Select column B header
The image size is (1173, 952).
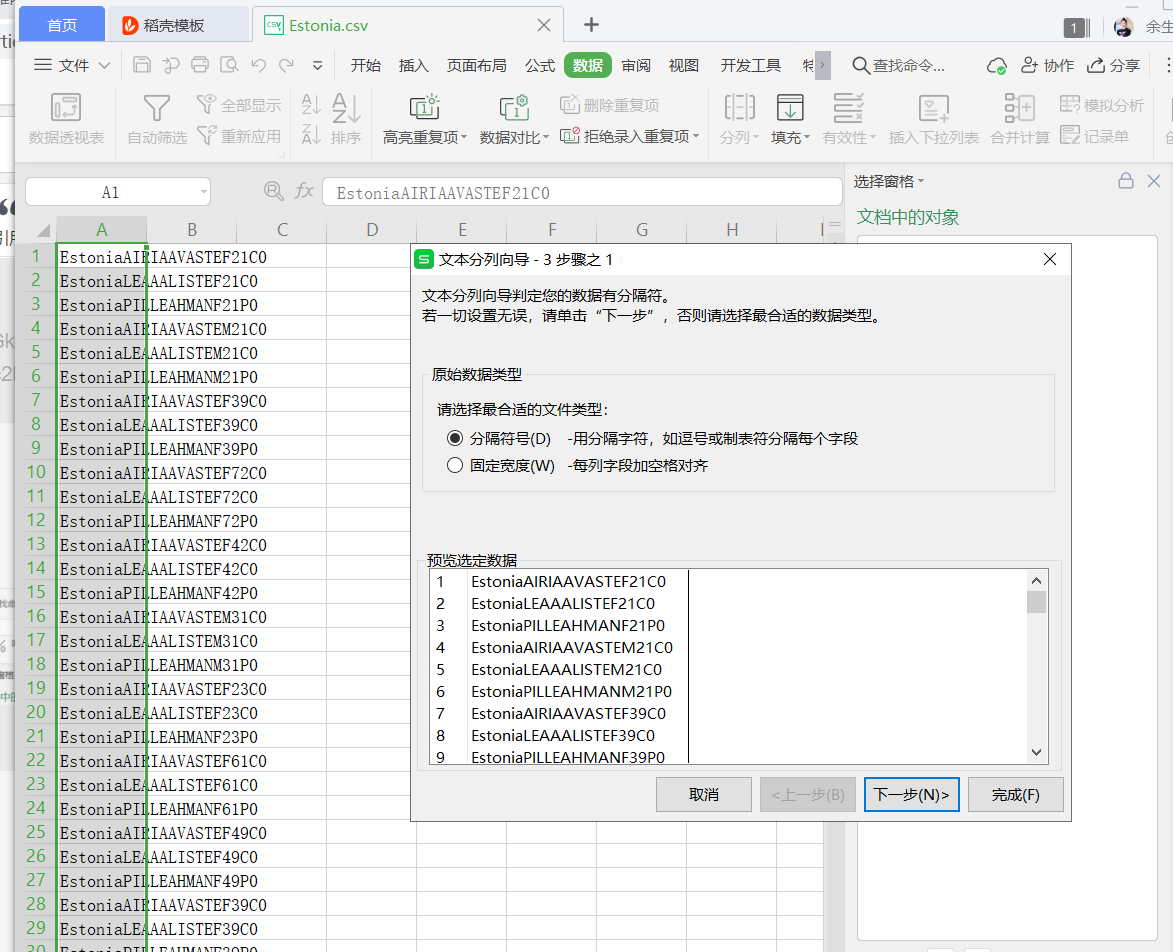click(192, 230)
